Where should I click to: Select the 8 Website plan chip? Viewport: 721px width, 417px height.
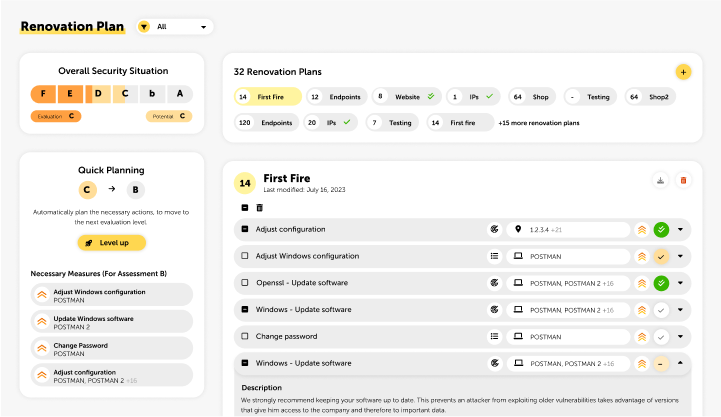[406, 97]
